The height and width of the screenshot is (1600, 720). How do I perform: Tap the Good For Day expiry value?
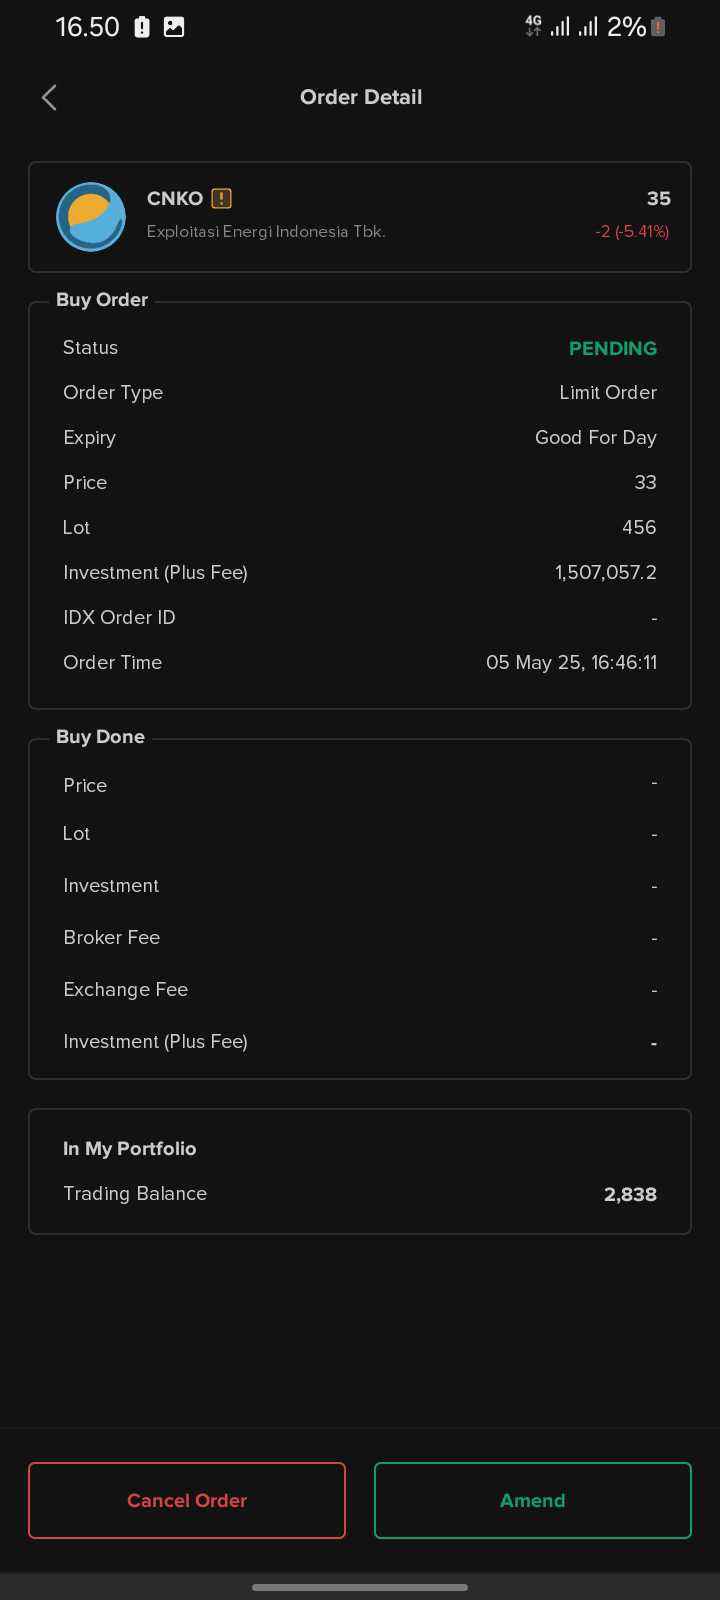[595, 437]
